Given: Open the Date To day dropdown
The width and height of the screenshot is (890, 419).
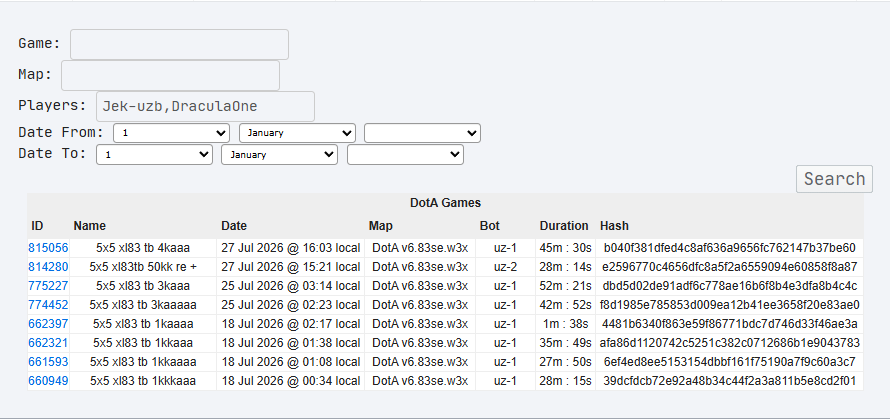Looking at the screenshot, I should [x=154, y=154].
